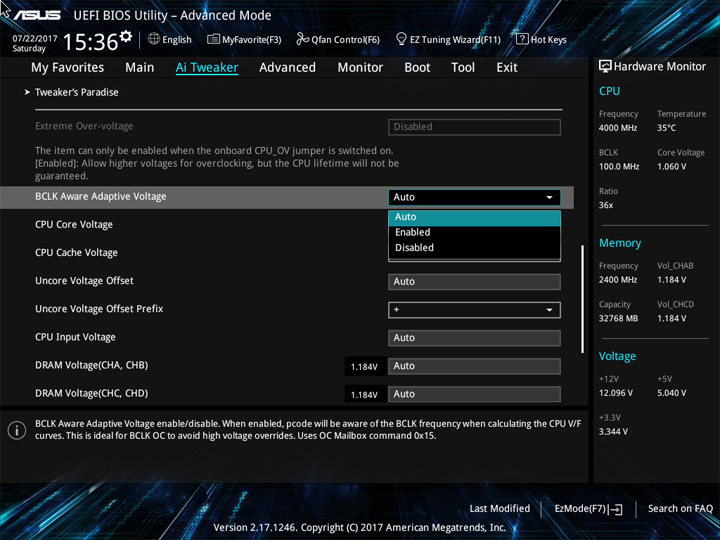Collapse the BCLK Aware Adaptive Voltage dropdown
720x540 pixels.
point(474,197)
